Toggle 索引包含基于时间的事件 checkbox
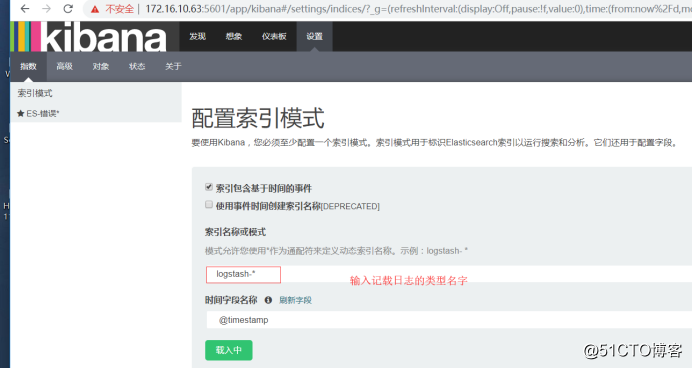The image size is (692, 369). click(209, 187)
